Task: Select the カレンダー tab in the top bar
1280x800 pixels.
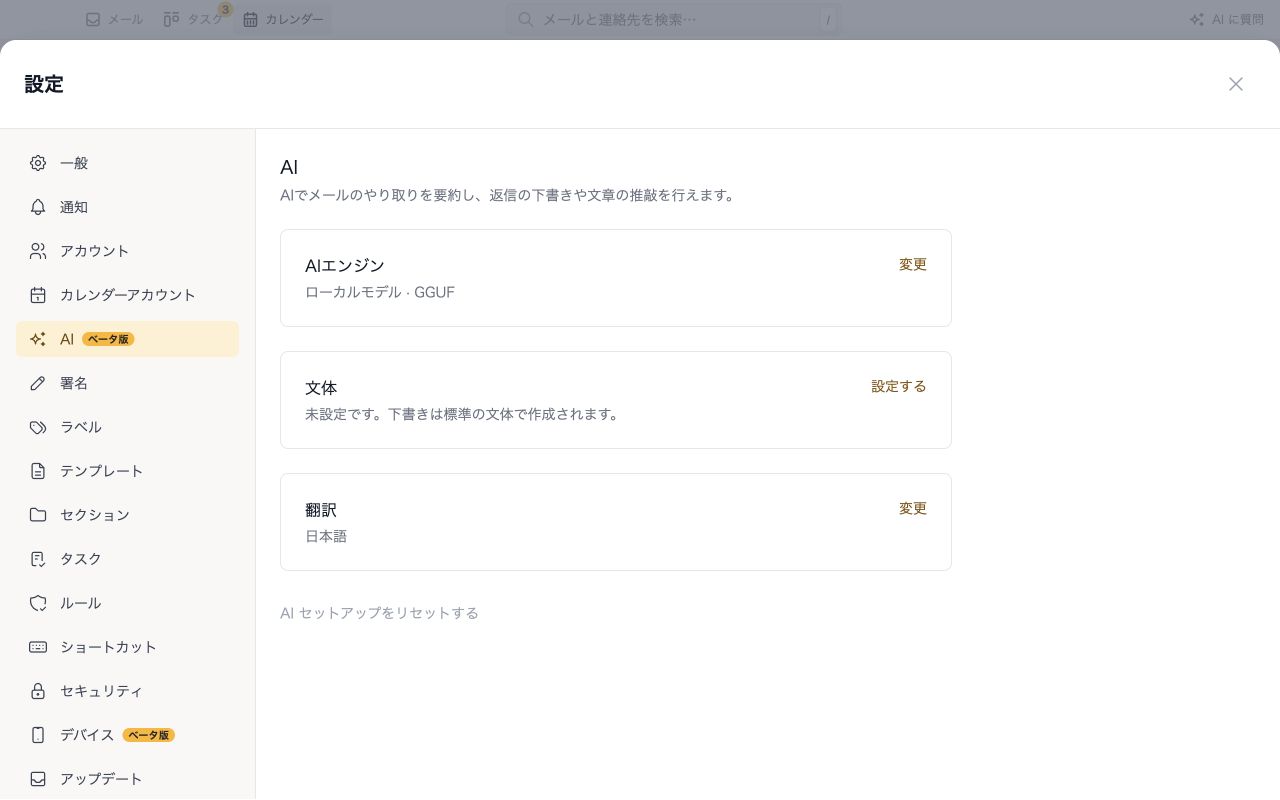Action: tap(283, 19)
